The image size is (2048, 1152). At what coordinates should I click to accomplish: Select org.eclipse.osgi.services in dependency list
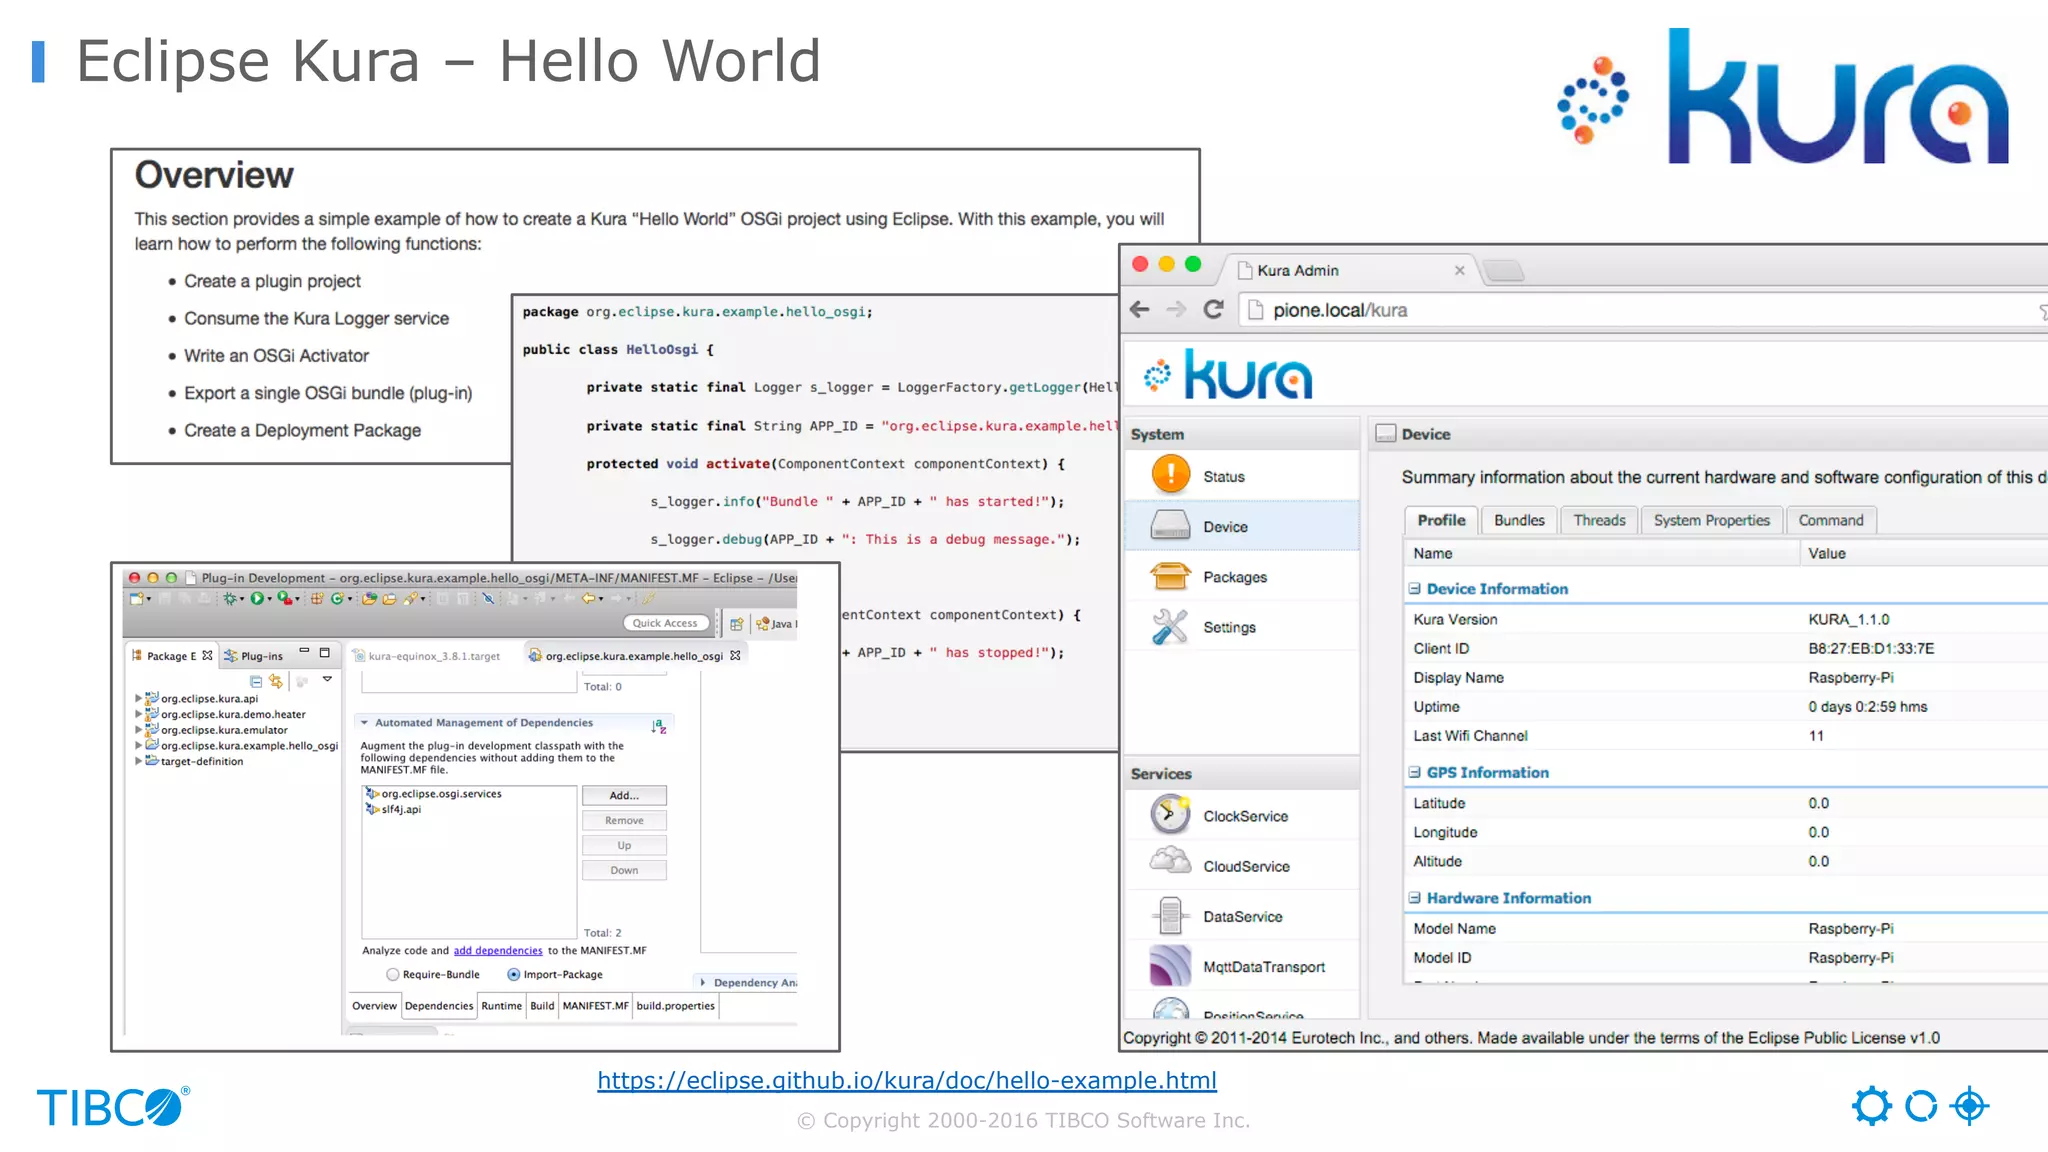tap(433, 794)
